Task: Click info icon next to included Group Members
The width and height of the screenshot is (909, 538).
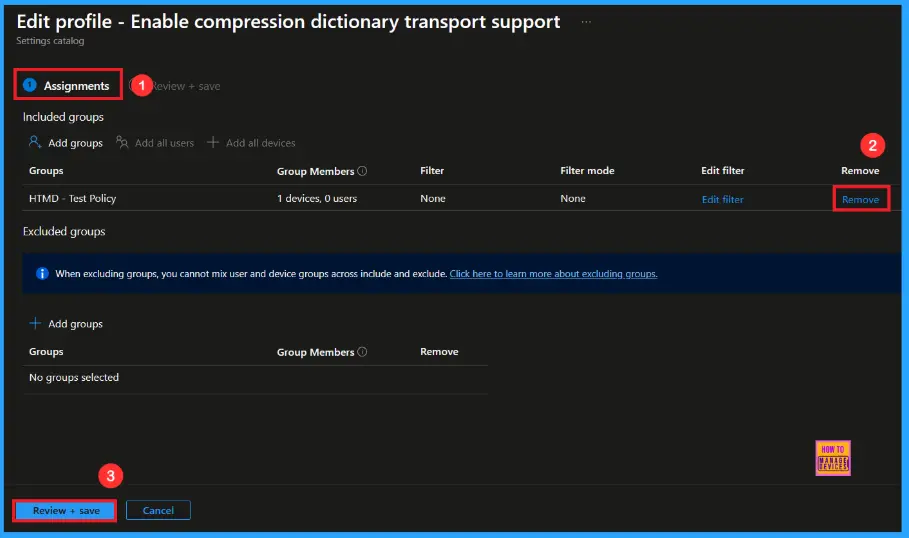Action: pyautogui.click(x=362, y=171)
